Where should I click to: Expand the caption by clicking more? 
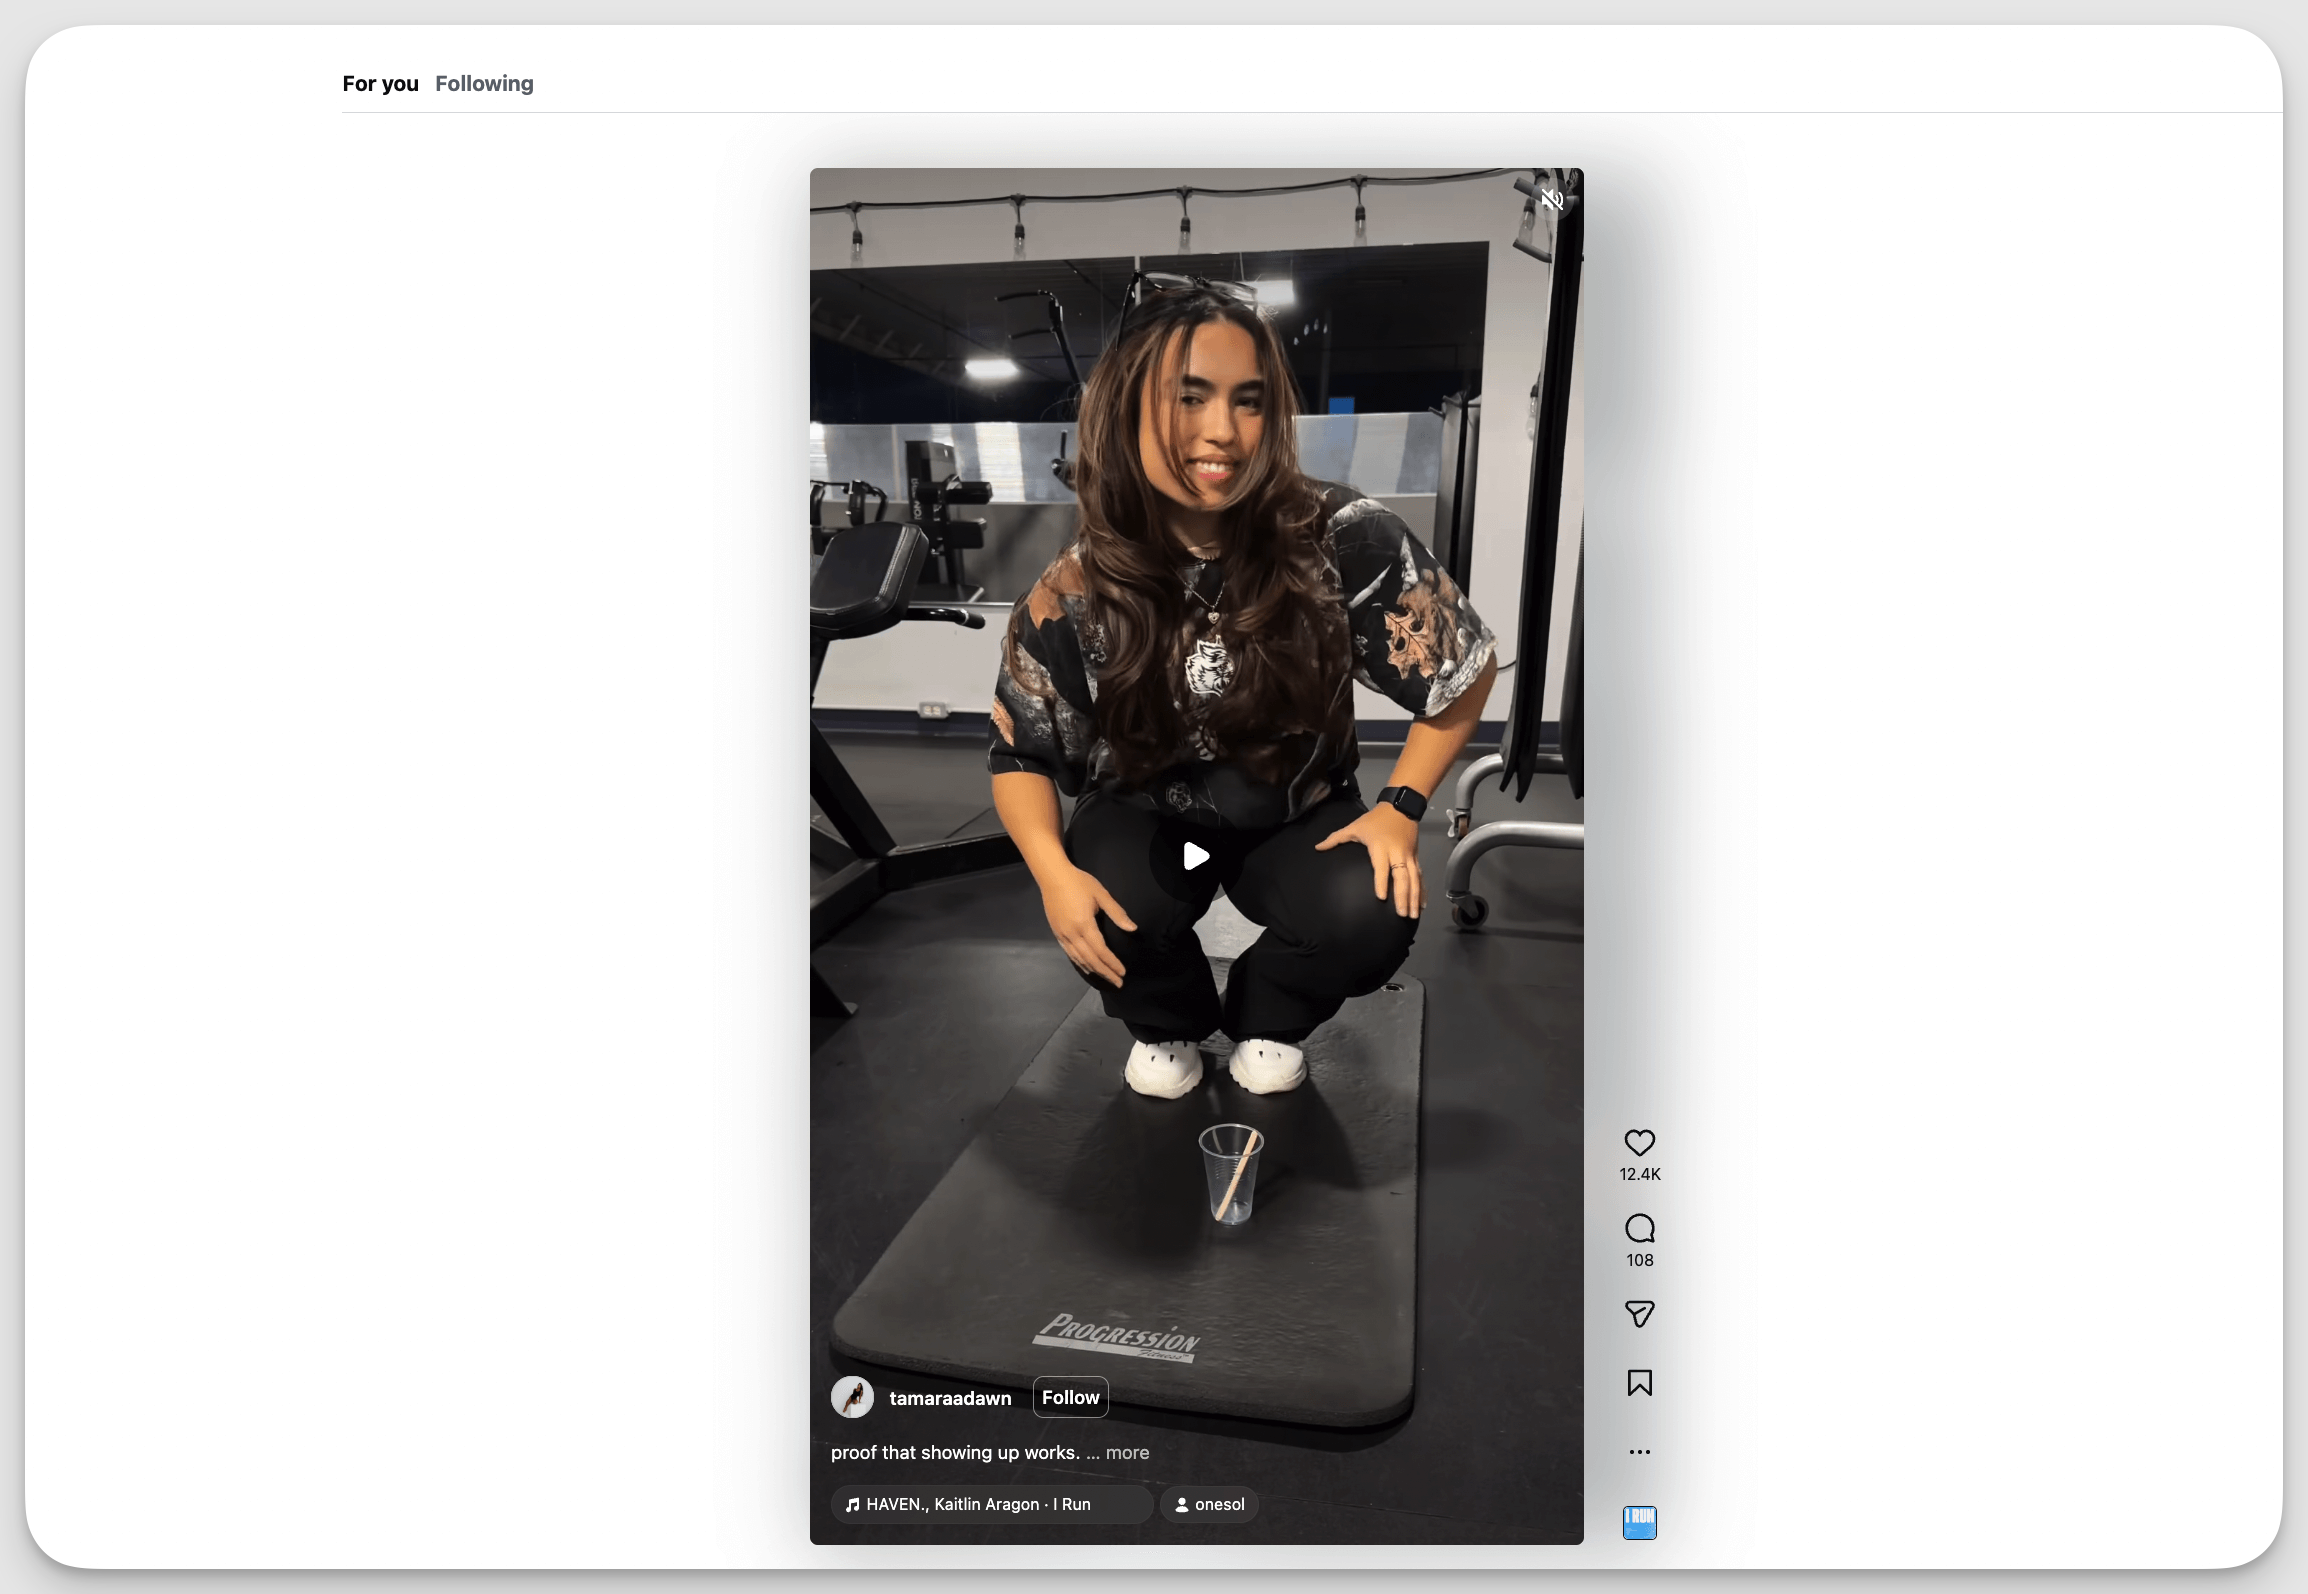[1129, 1452]
